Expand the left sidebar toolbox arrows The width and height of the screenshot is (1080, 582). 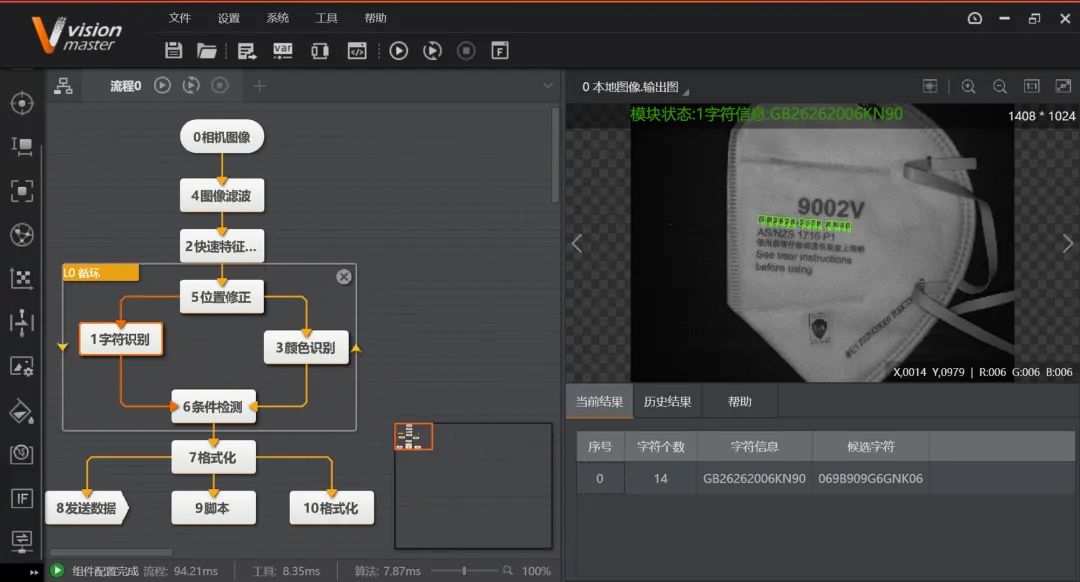coord(35,573)
